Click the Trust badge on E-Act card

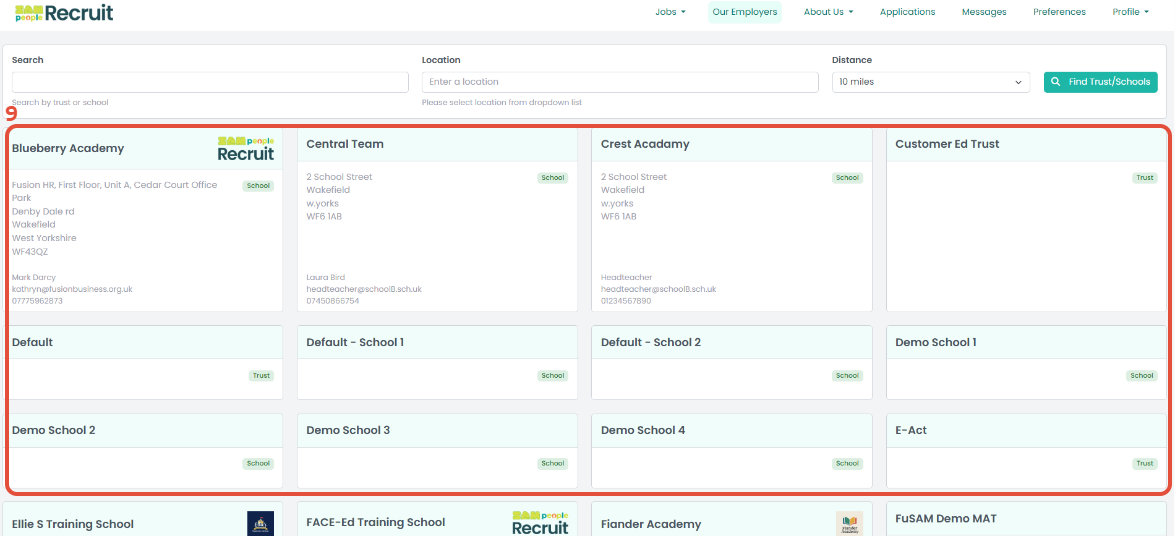click(x=1145, y=463)
